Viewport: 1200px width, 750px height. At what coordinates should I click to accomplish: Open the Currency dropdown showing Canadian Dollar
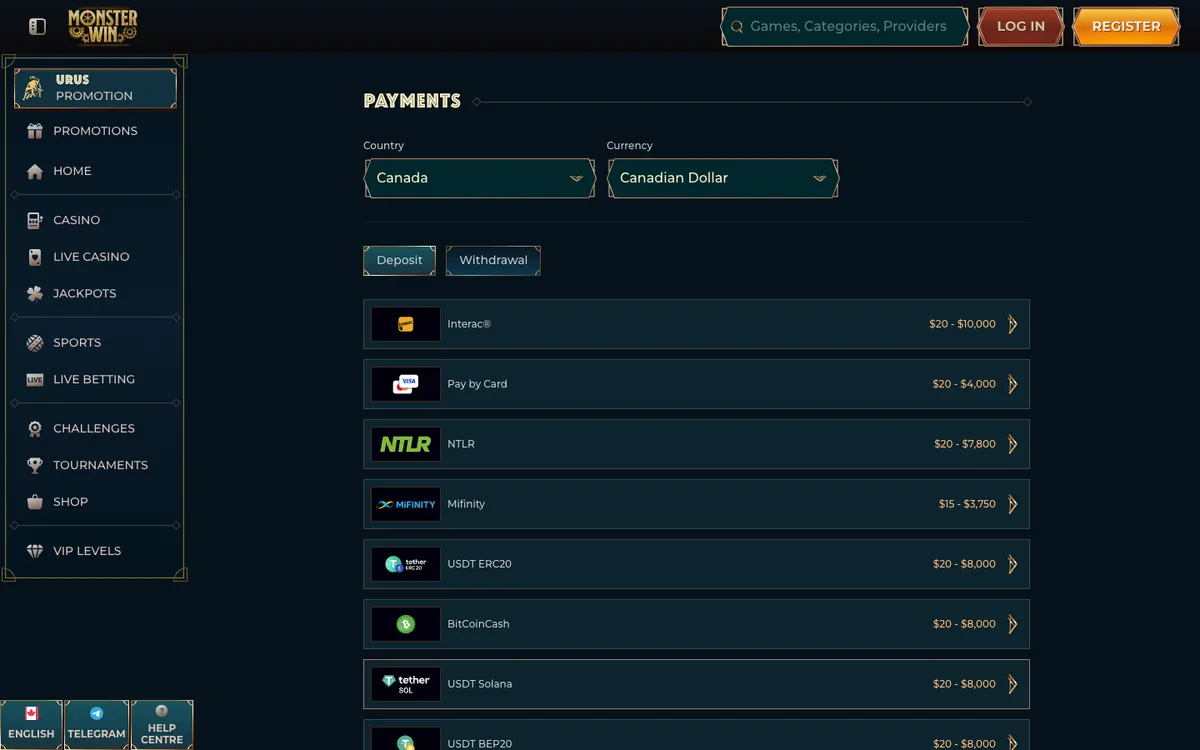click(x=723, y=178)
